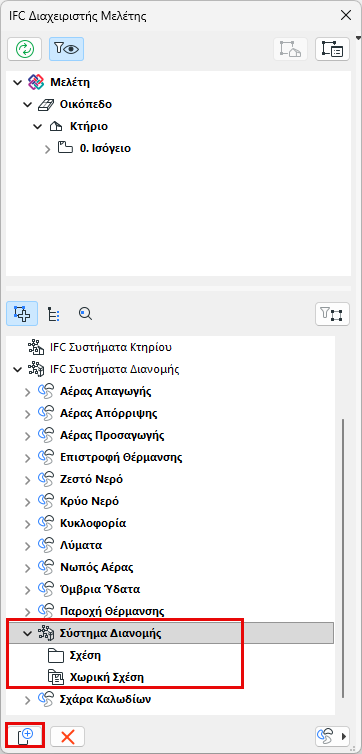Expand the Σχάρα Καλωδίων system
The width and height of the screenshot is (362, 754).
coord(27,699)
